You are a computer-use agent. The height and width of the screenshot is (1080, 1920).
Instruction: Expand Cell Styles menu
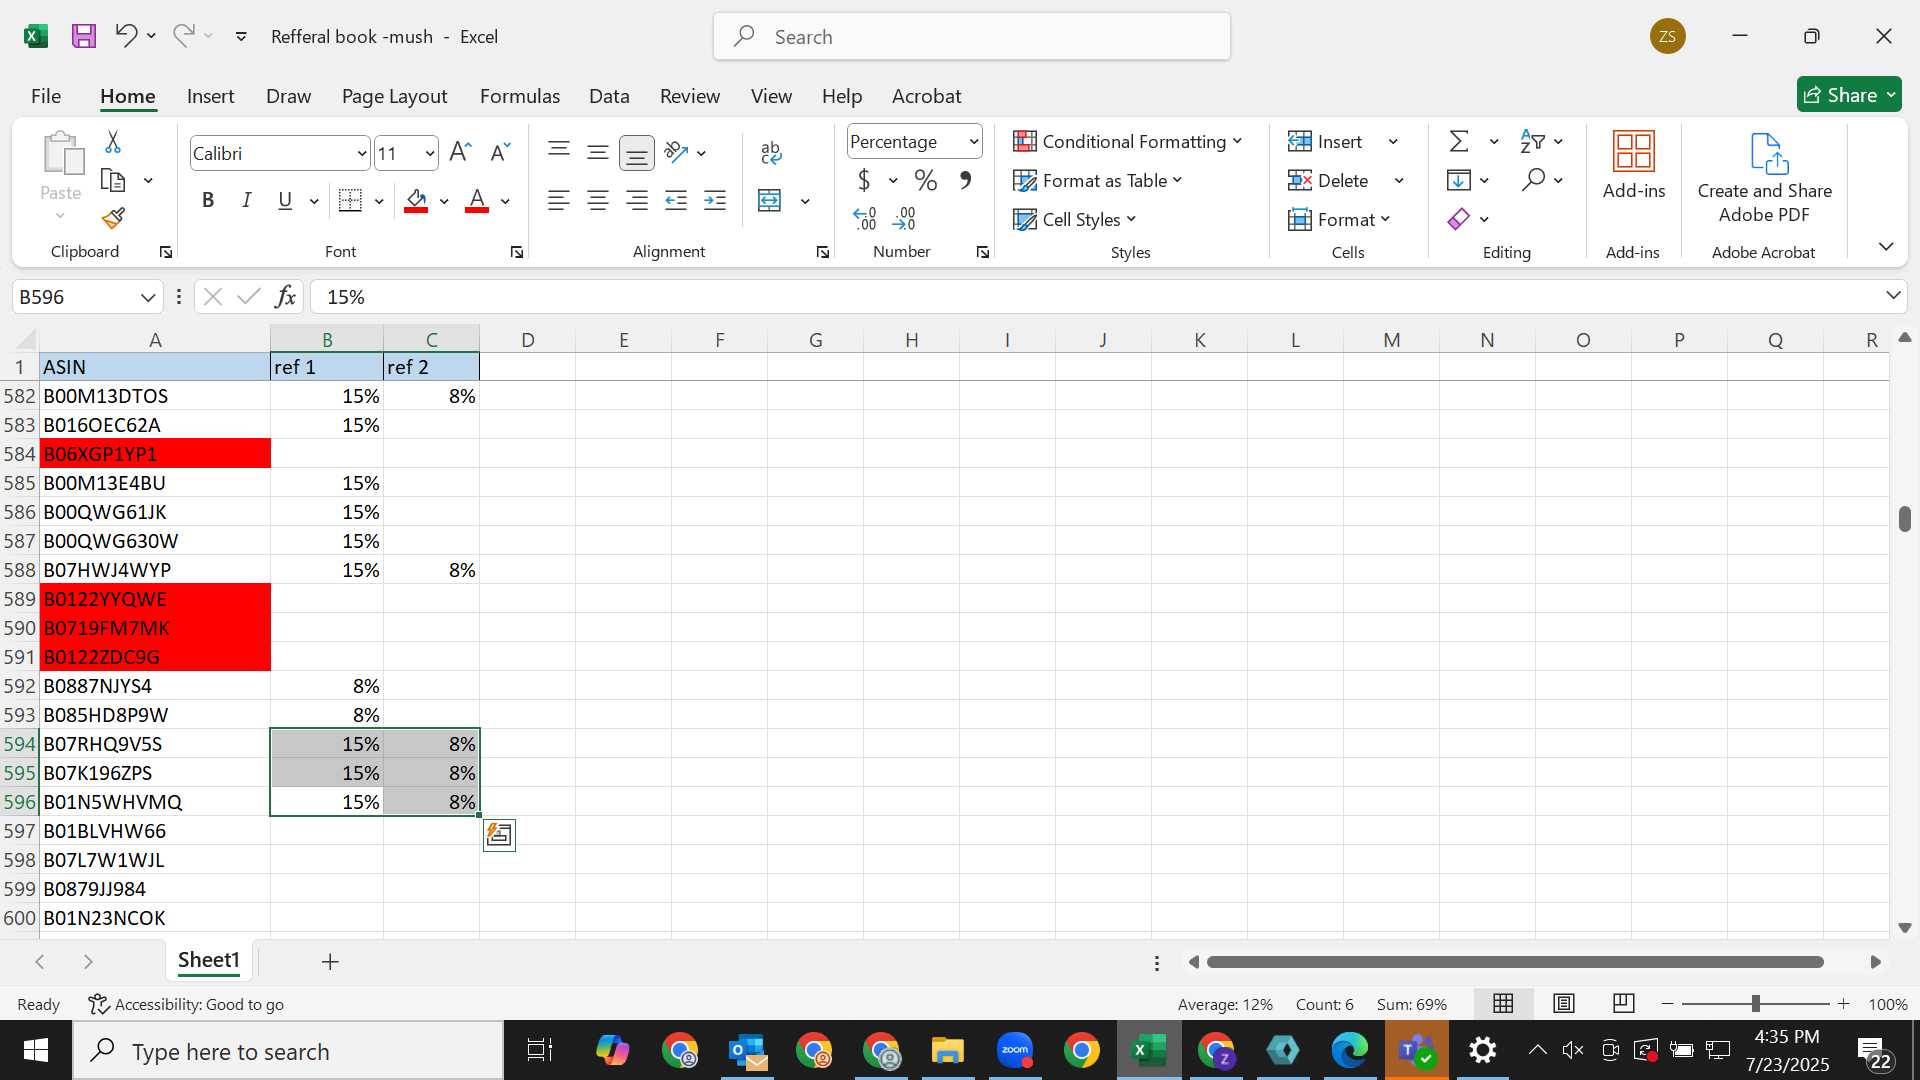(1075, 220)
